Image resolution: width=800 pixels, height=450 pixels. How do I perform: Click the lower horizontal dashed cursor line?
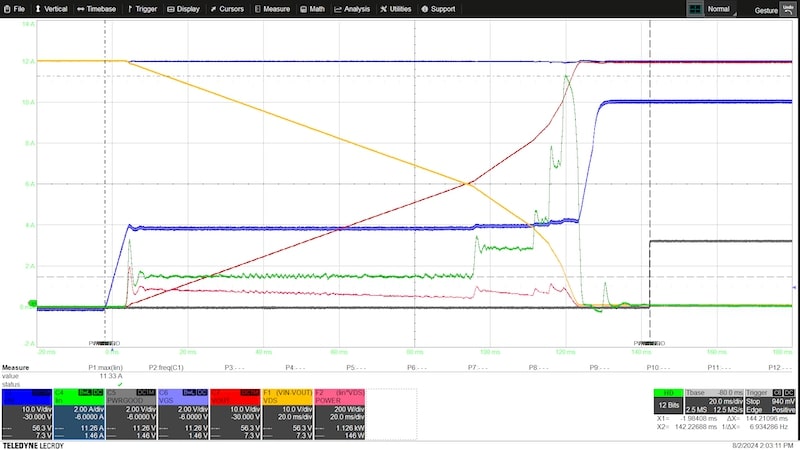pos(414,277)
